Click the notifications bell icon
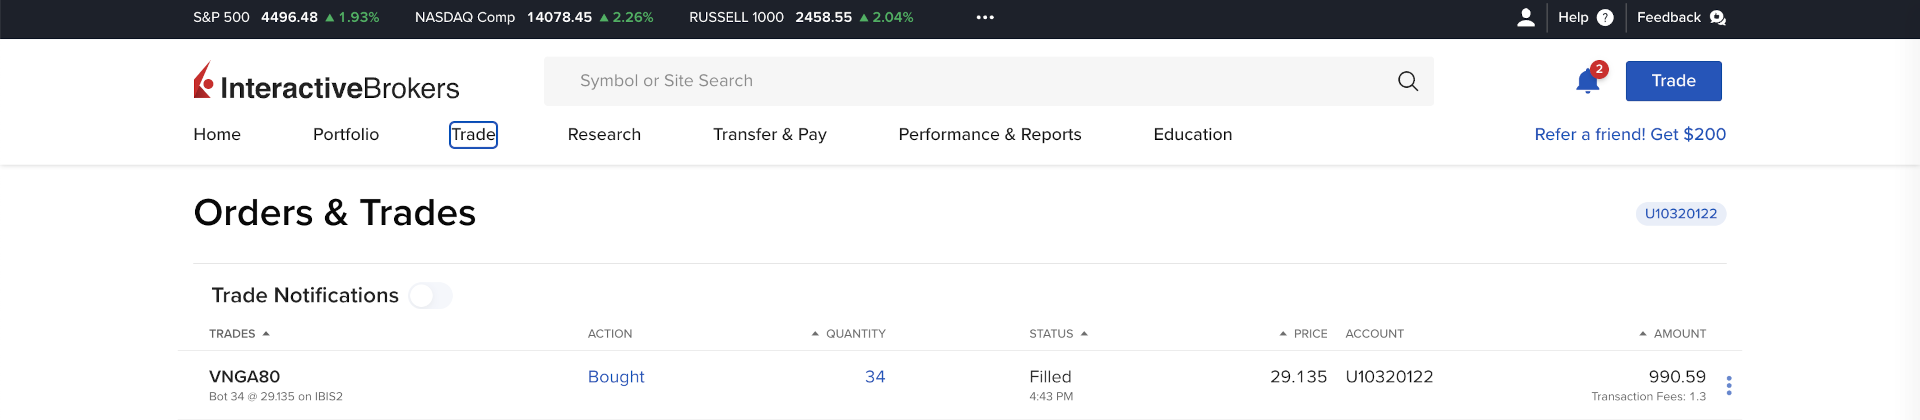This screenshot has height=420, width=1920. 1587,81
